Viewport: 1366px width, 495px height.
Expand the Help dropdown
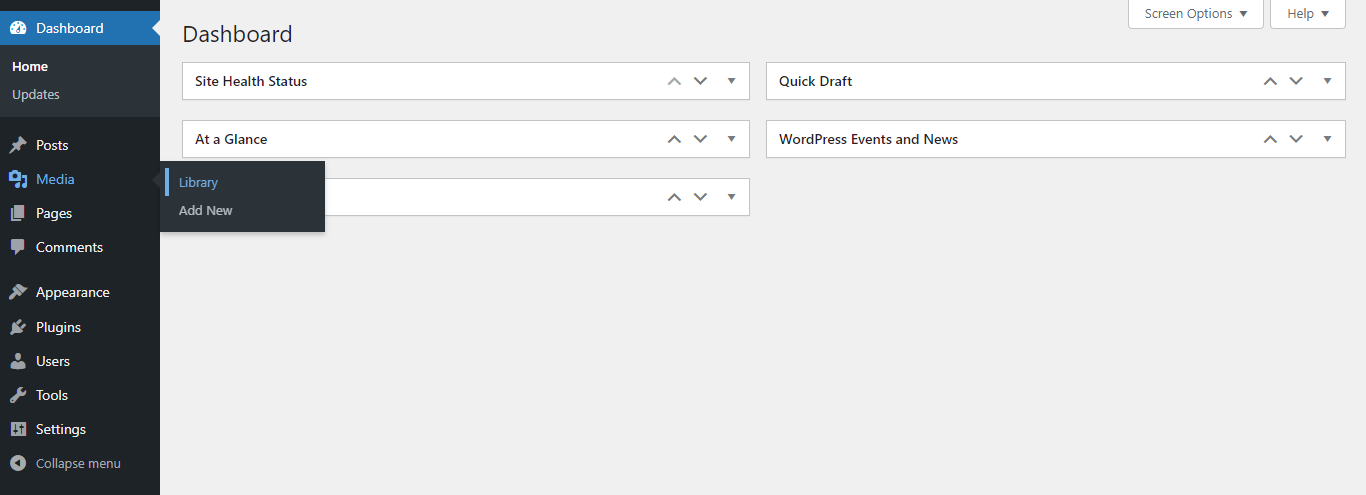tap(1307, 14)
